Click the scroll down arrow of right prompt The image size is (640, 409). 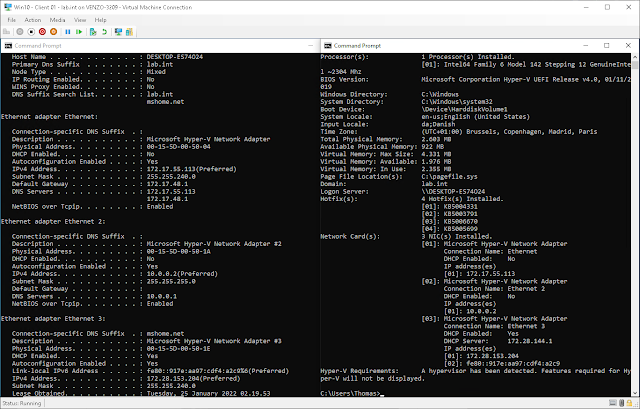pos(635,393)
